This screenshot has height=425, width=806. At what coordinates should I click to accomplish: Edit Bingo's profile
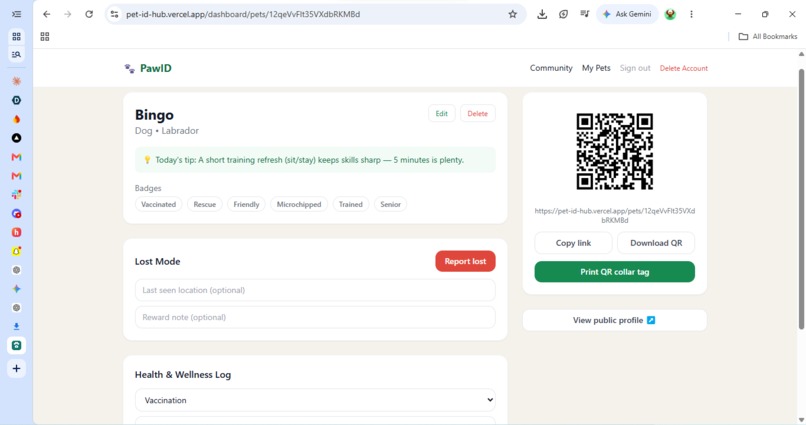[x=442, y=114]
